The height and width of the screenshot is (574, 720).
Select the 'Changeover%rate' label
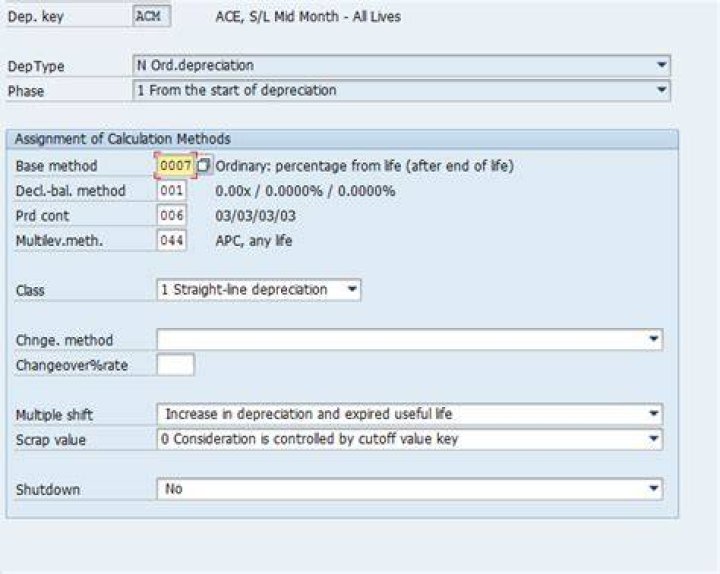[72, 366]
